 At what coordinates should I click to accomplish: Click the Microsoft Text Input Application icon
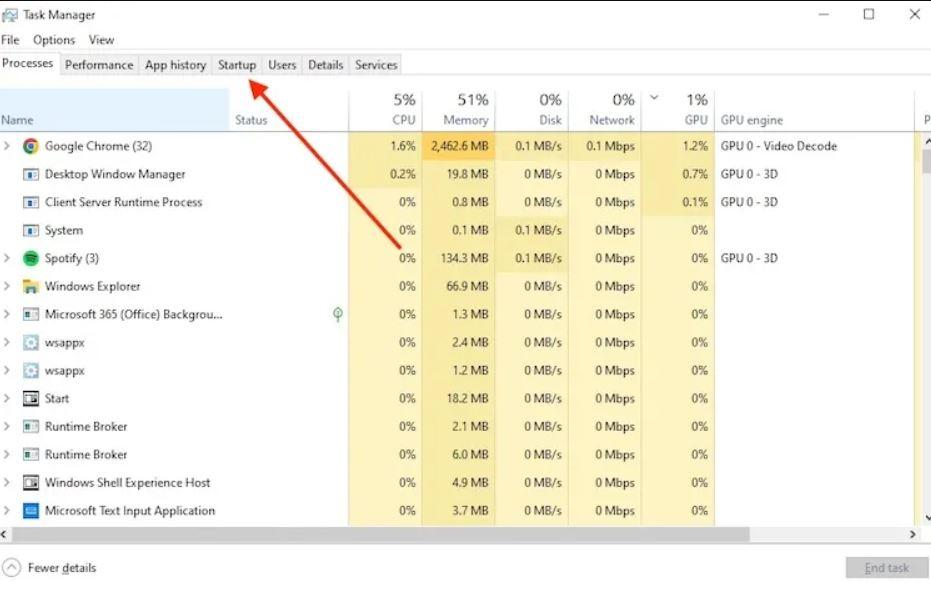pos(31,510)
